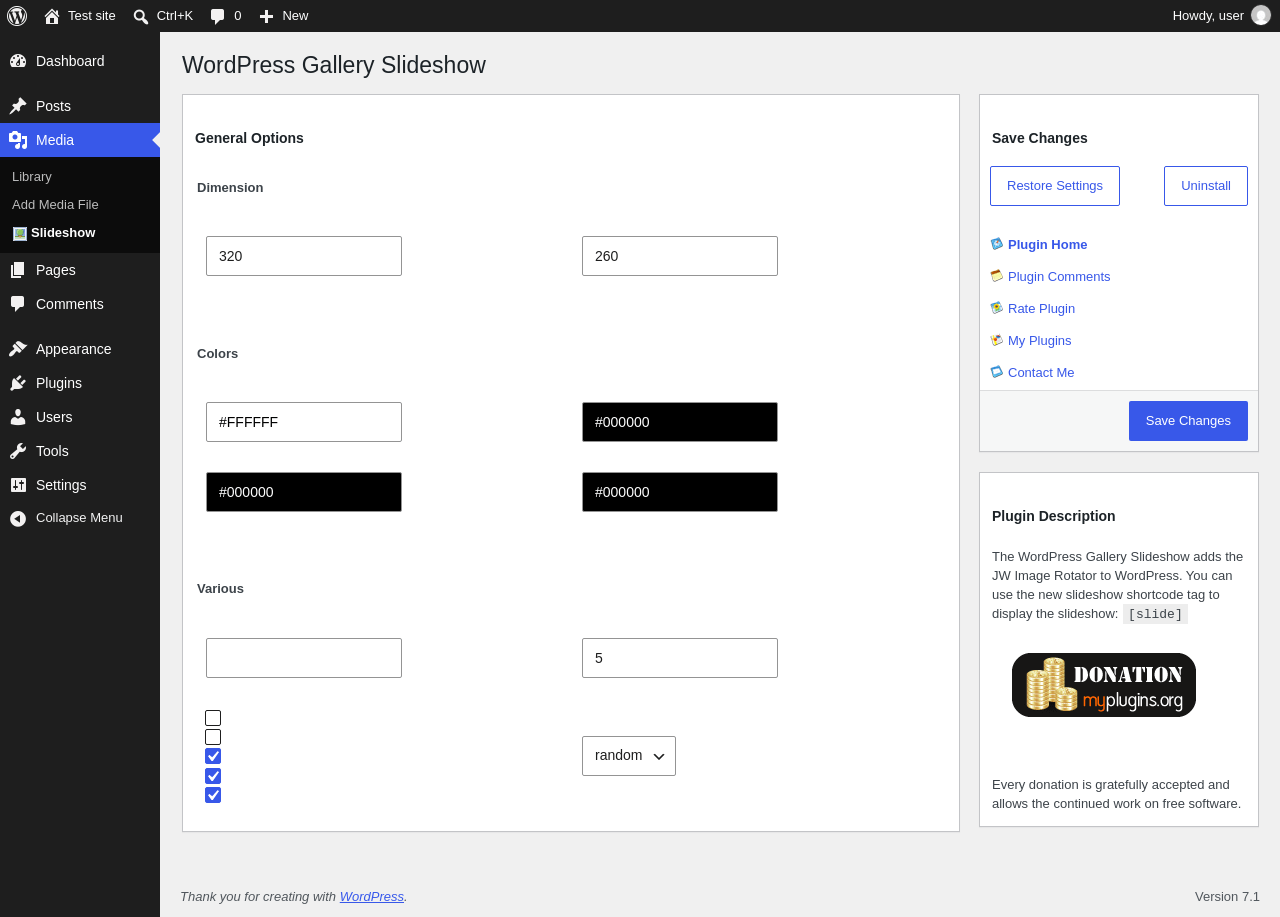Click the Uninstall button
This screenshot has width=1280, height=917.
(x=1206, y=186)
